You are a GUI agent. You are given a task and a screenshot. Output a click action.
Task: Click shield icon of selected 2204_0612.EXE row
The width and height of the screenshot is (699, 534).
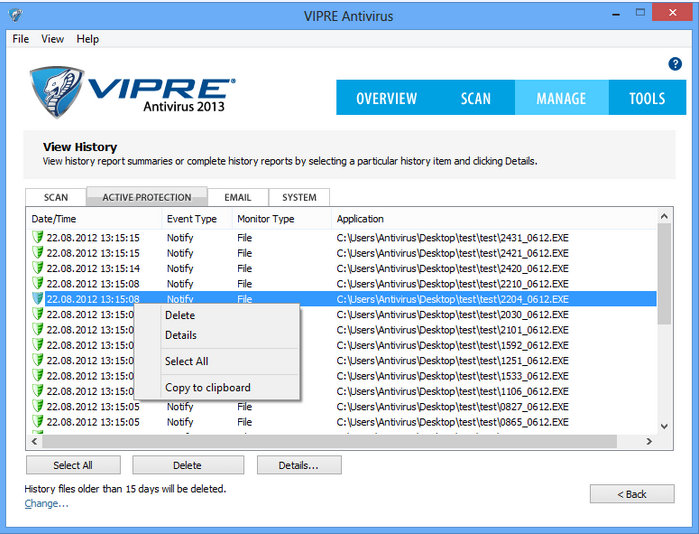click(38, 299)
